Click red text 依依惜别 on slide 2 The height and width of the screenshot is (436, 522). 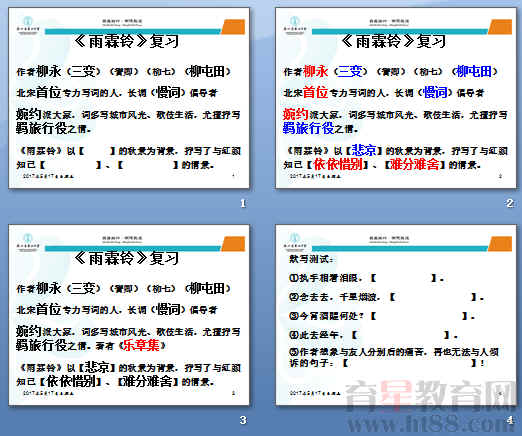338,164
